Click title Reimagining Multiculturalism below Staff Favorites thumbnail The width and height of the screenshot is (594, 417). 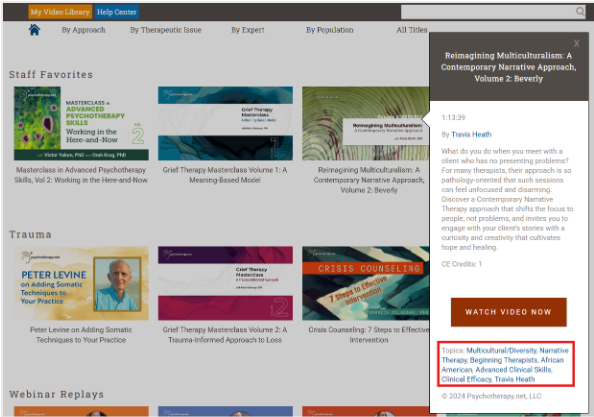[x=369, y=180]
